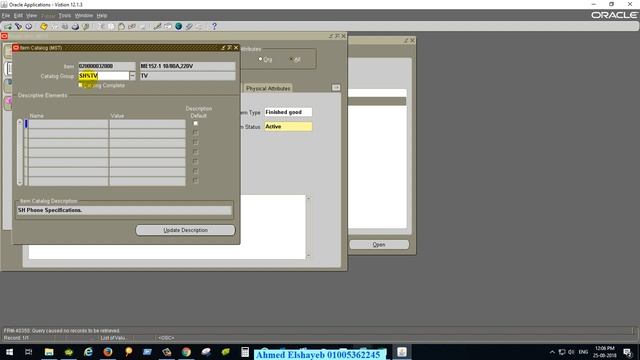
Task: Open the Item Status field showing Active
Action: (288, 127)
